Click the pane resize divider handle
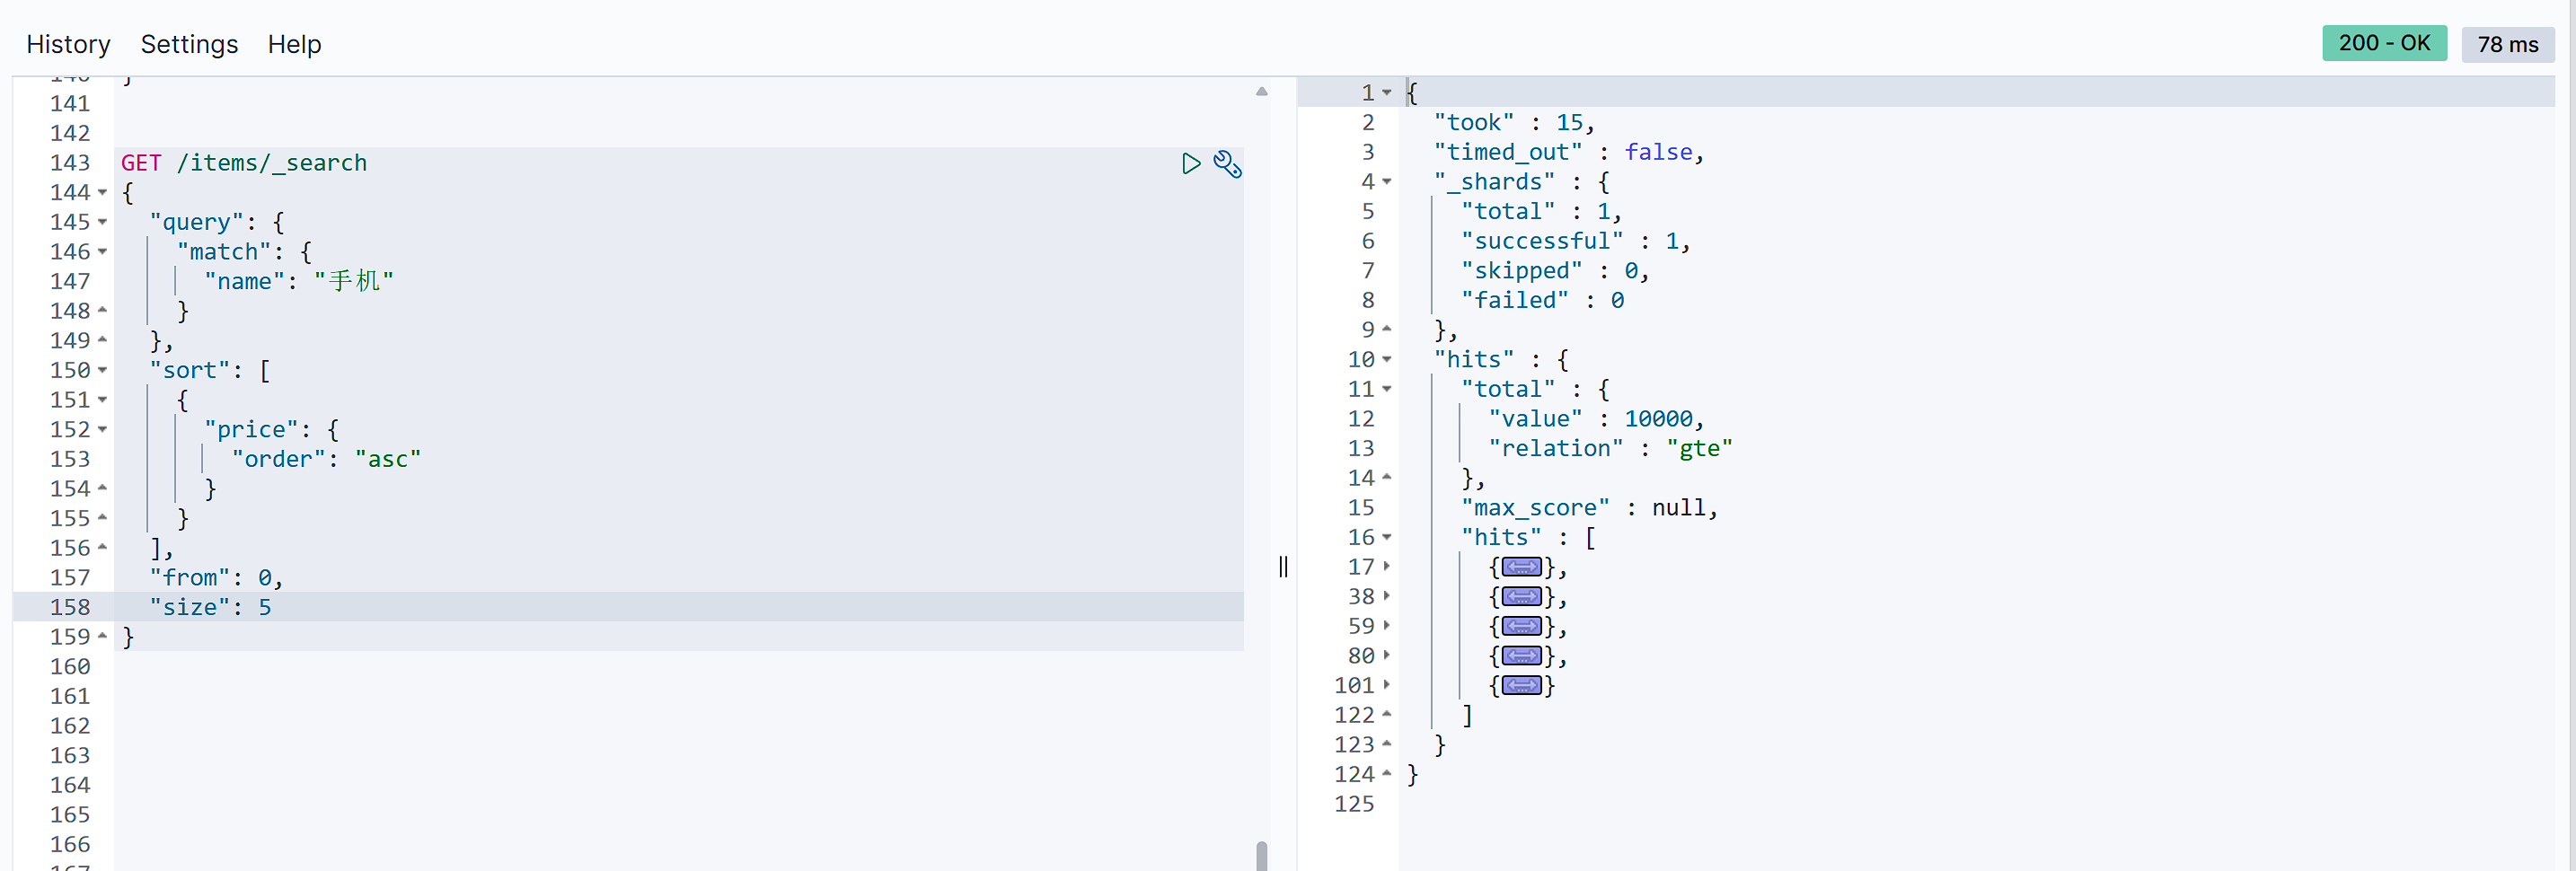The image size is (2576, 871). pos(1283,567)
